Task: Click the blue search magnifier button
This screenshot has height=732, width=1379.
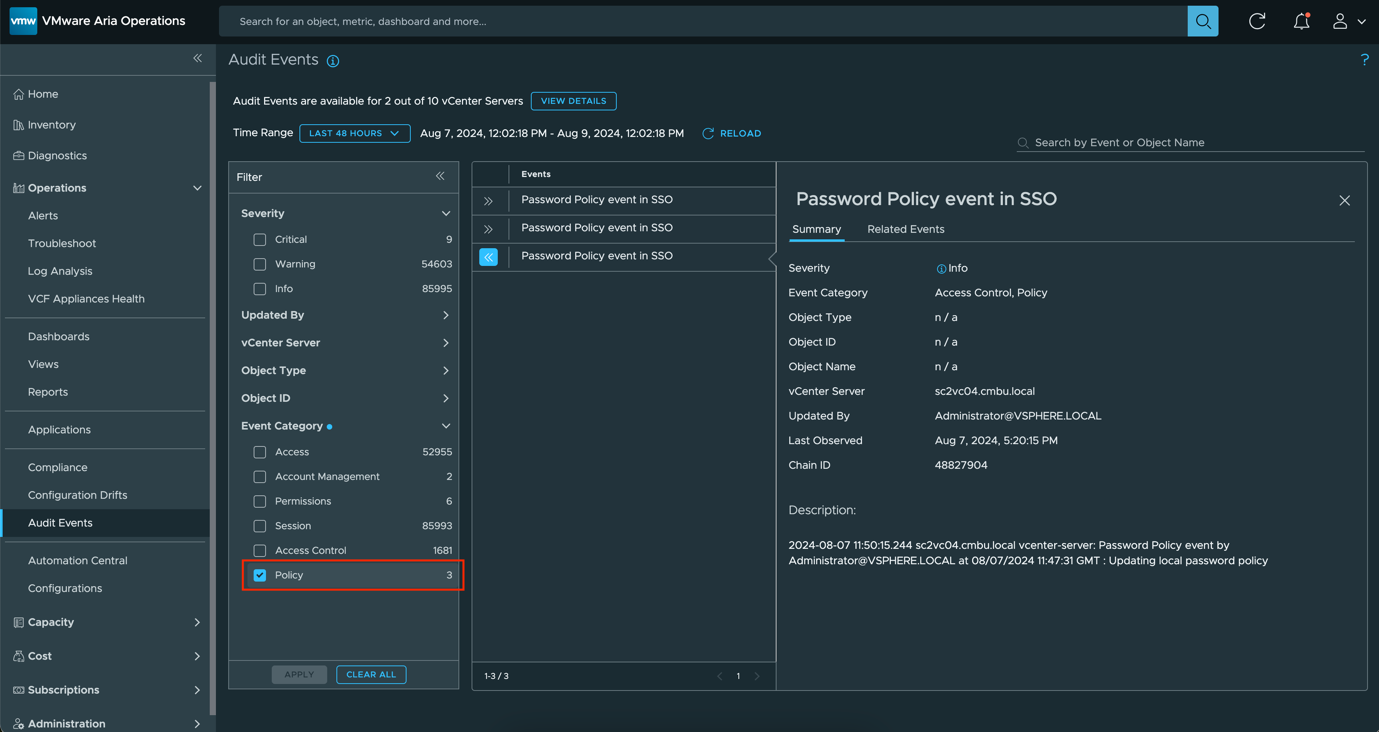Action: click(x=1203, y=21)
